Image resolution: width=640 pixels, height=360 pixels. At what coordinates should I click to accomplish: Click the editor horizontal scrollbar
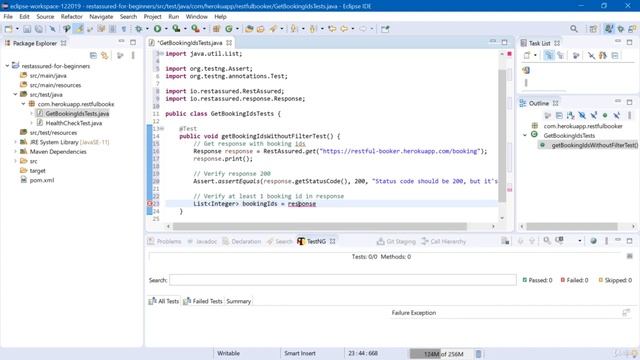tap(320, 226)
